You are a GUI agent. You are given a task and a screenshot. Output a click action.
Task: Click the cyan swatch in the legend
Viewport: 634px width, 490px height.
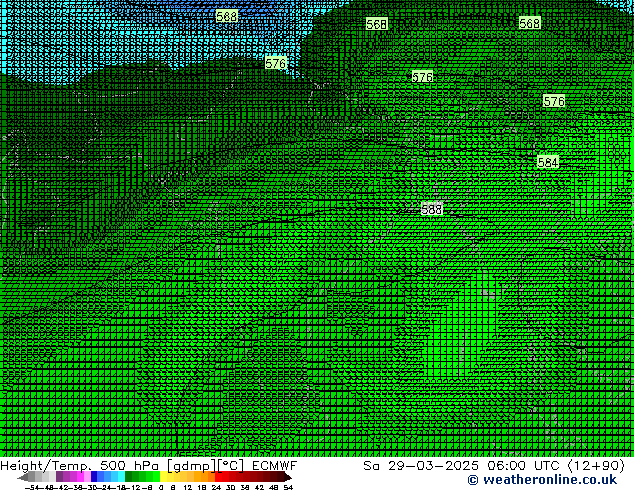pos(121,476)
